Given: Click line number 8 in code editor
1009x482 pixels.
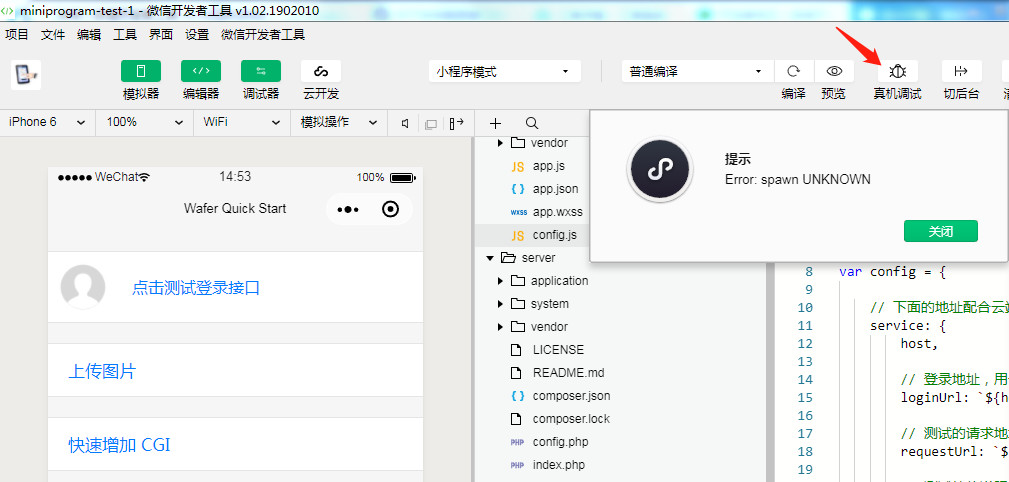Looking at the screenshot, I should pyautogui.click(x=809, y=272).
